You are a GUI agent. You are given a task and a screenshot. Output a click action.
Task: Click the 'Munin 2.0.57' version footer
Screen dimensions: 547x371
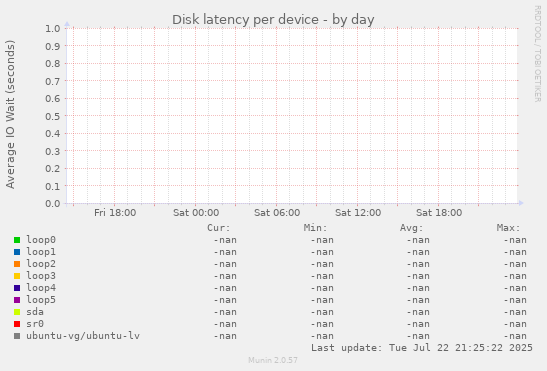point(273,360)
